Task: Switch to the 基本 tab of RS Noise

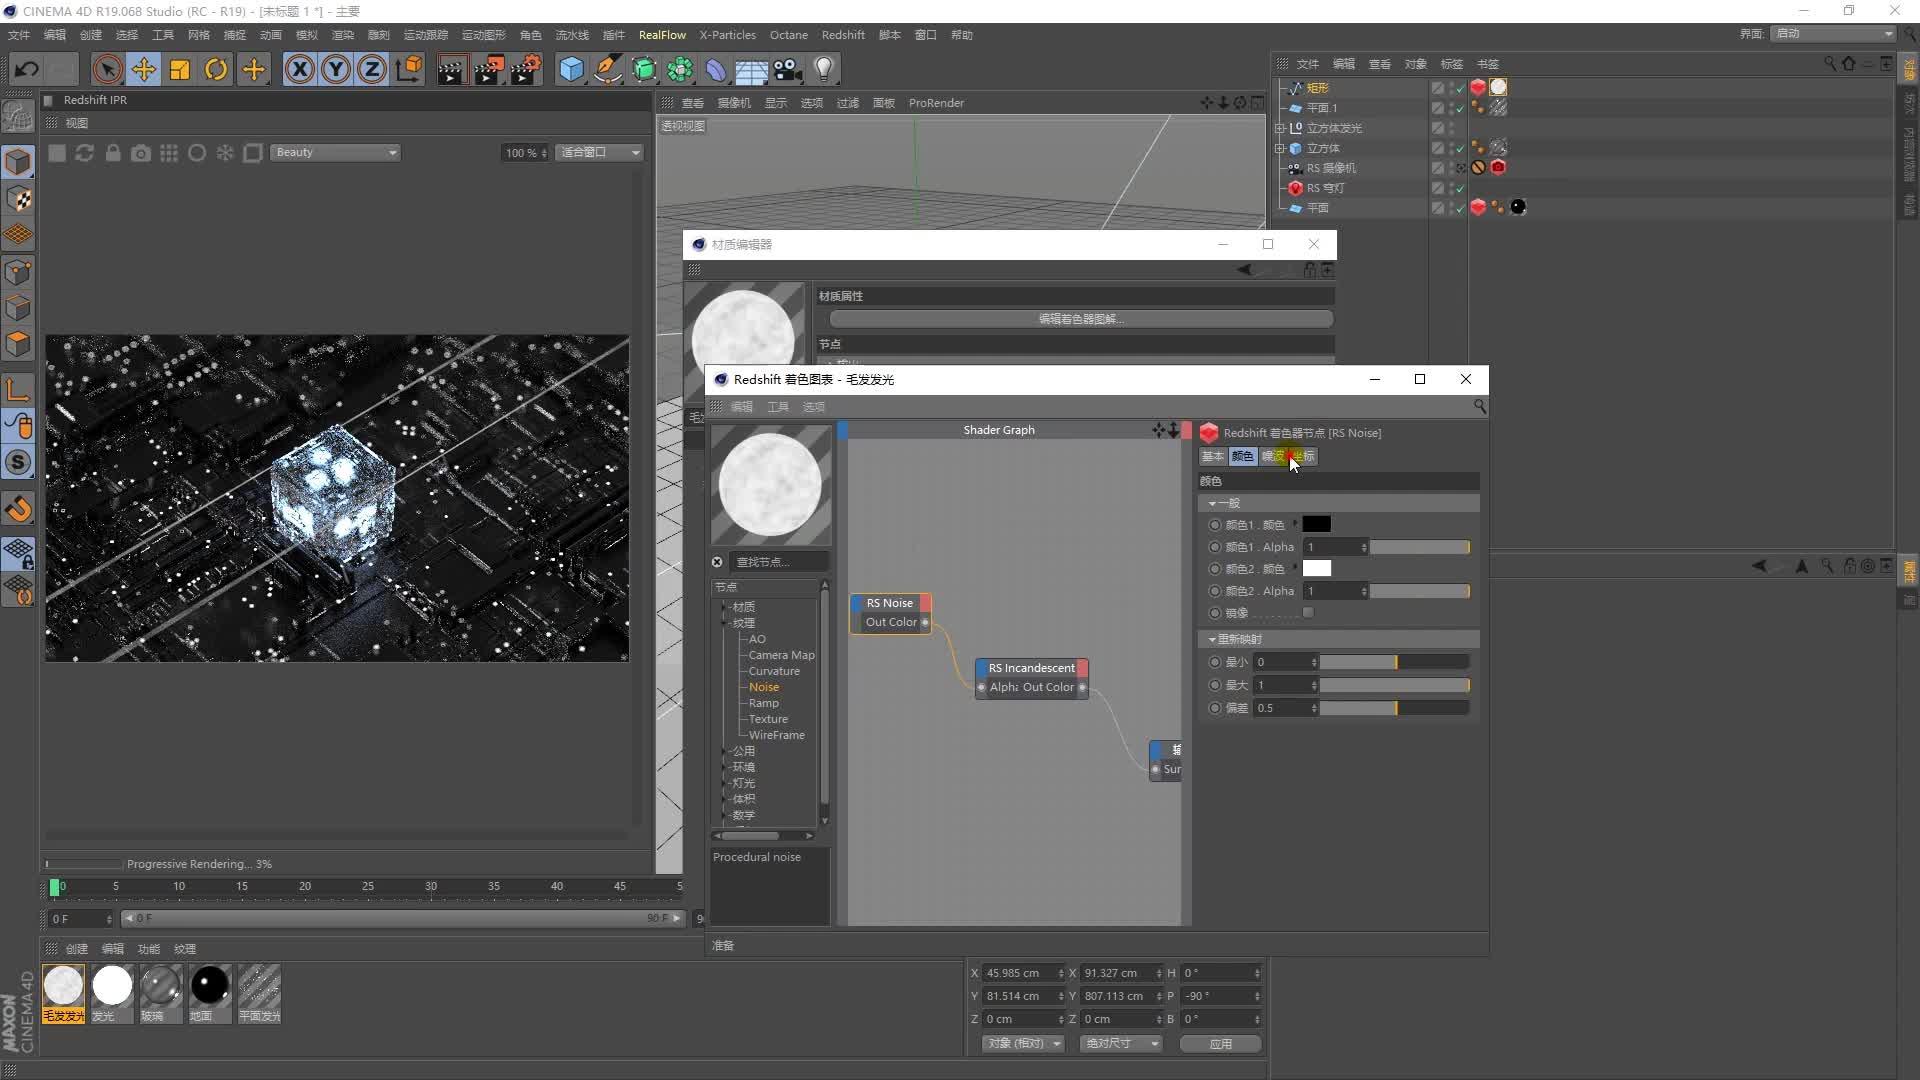Action: pos(1212,456)
